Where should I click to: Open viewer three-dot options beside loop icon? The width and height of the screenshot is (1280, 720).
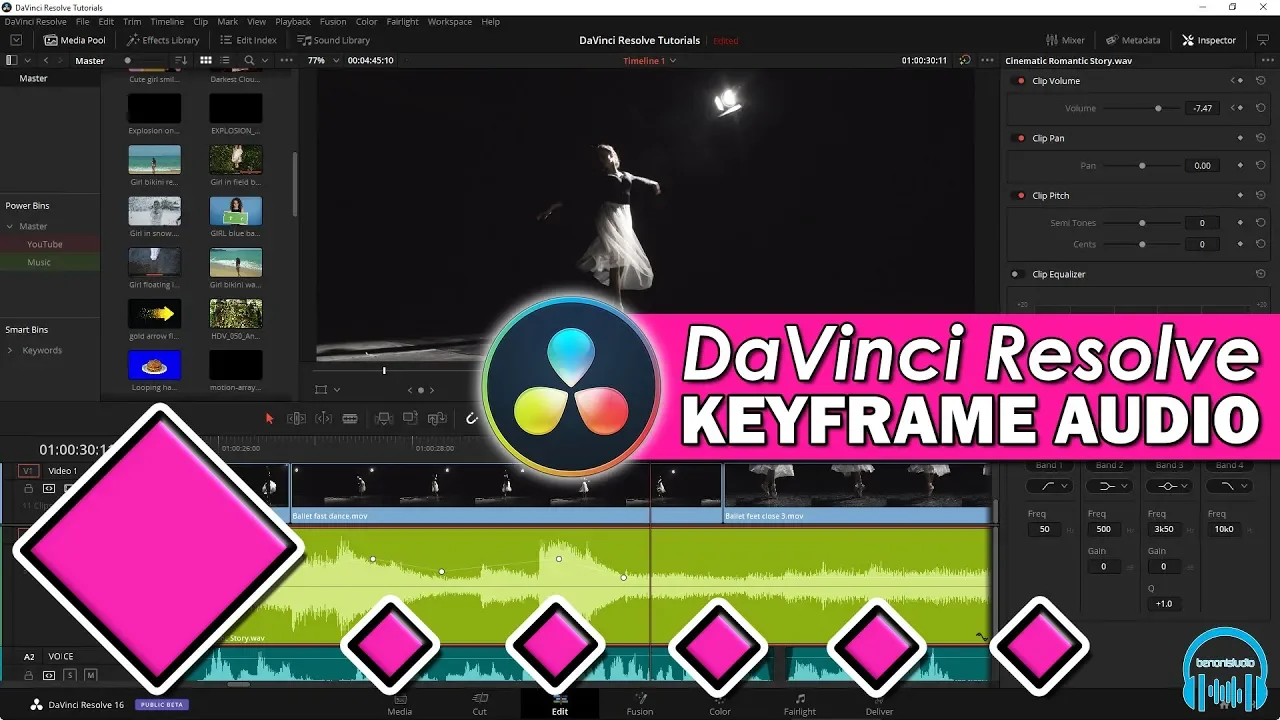[987, 60]
